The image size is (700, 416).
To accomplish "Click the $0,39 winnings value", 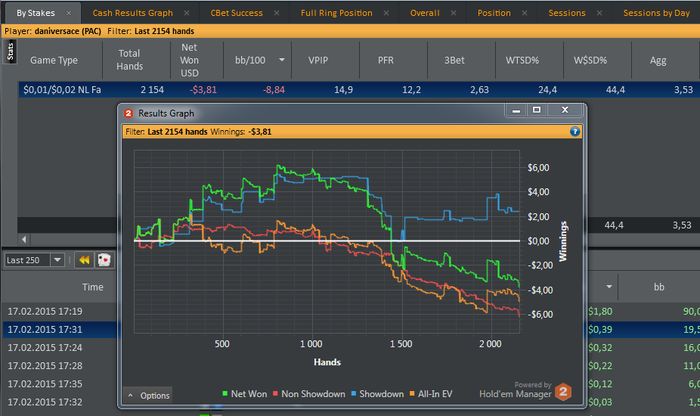I will pyautogui.click(x=600, y=329).
